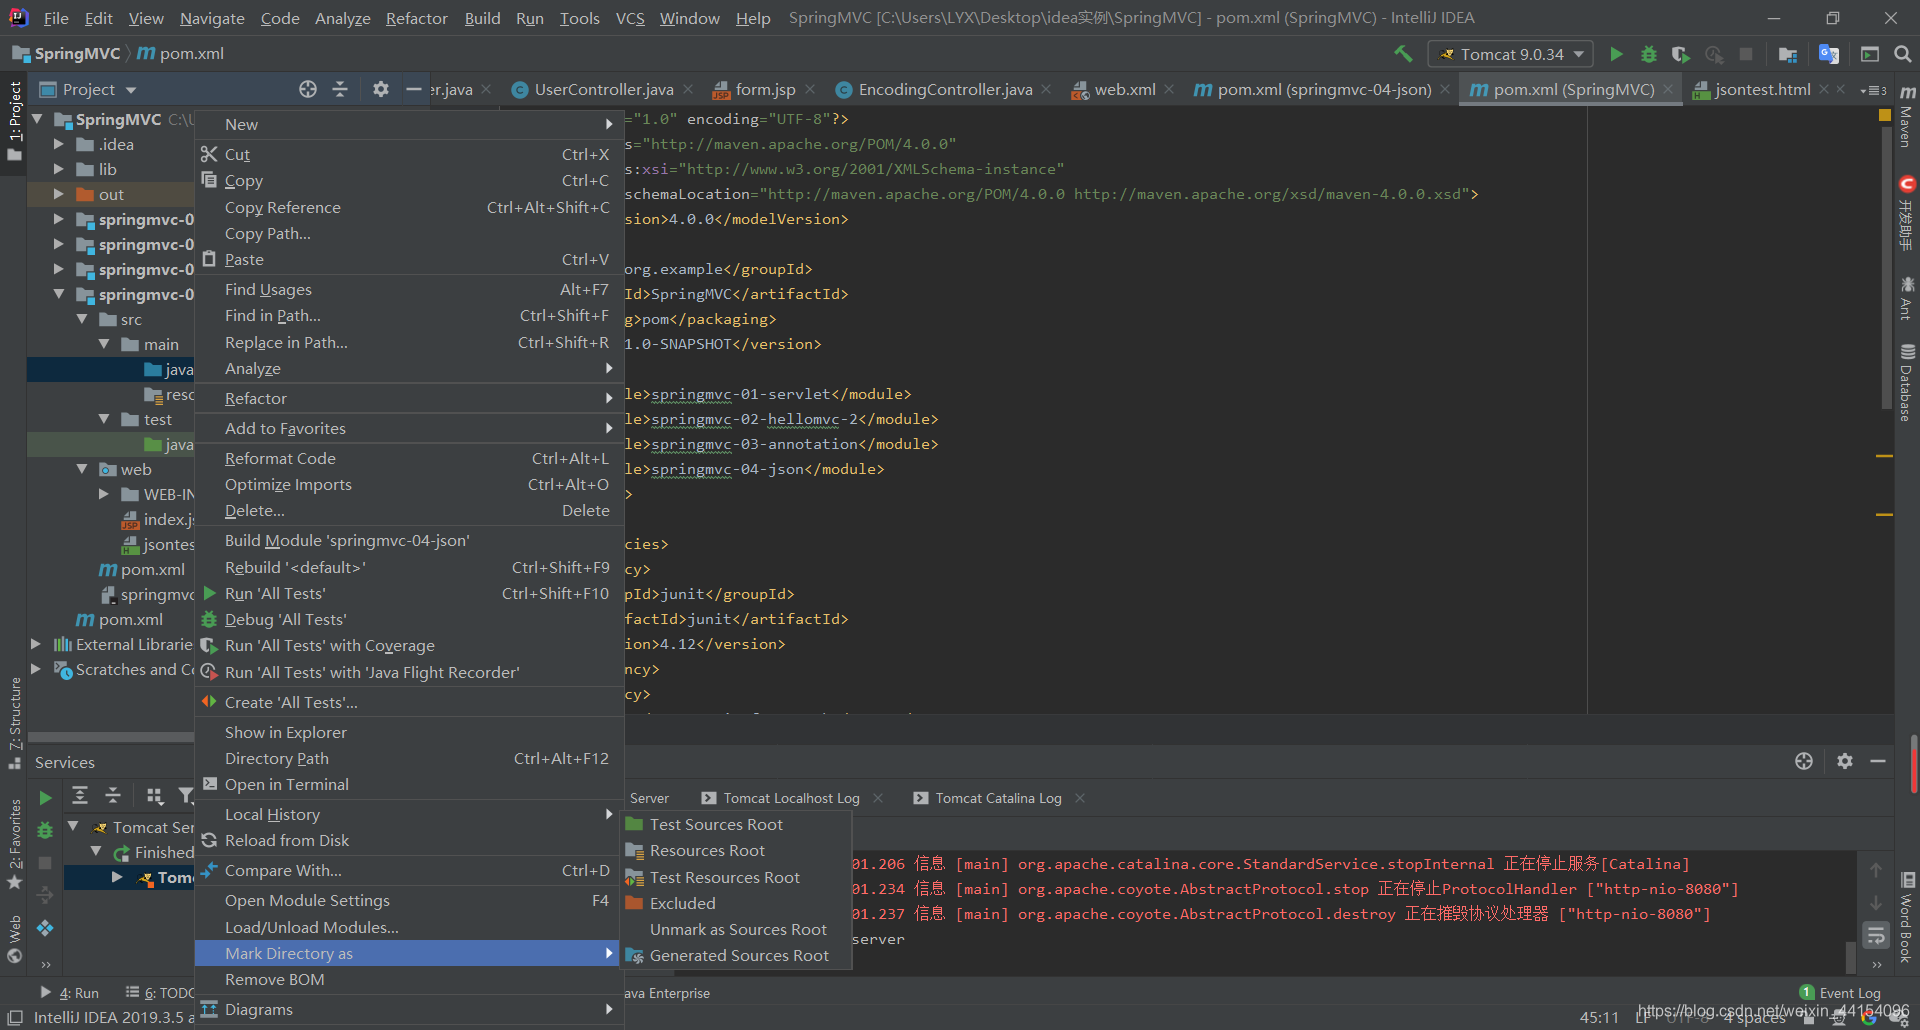Choose Show in Explorer
1920x1030 pixels.
[409, 733]
